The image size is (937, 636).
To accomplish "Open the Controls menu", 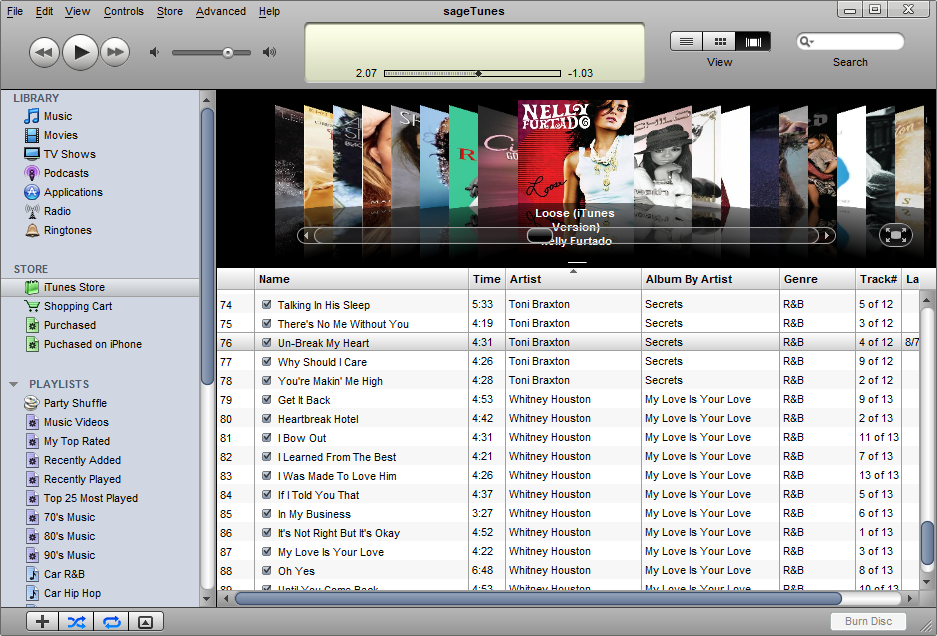I will (124, 11).
